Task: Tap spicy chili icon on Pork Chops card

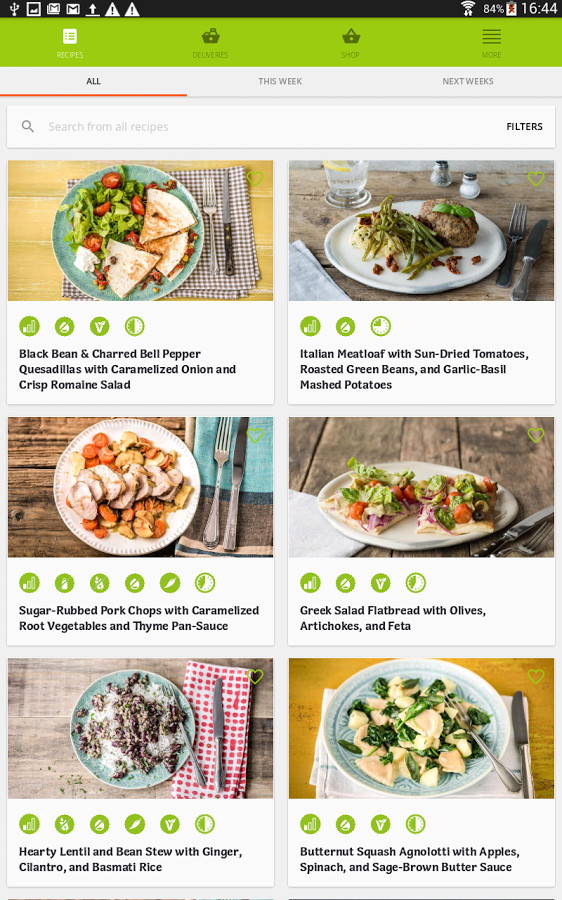Action: (x=169, y=583)
